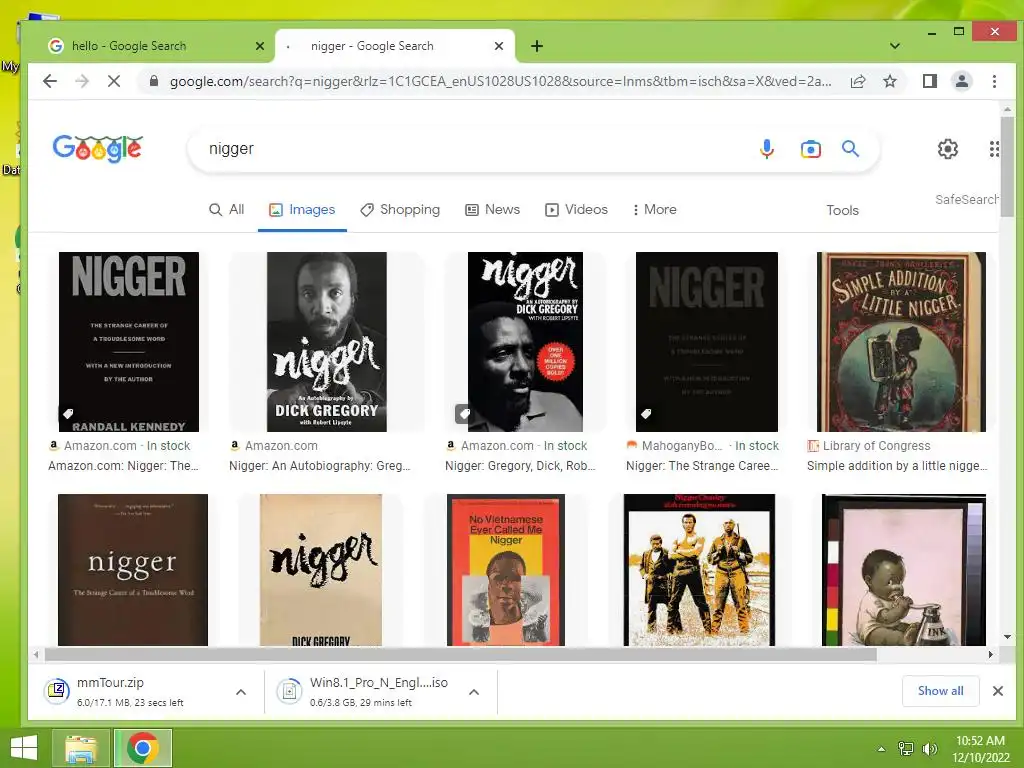This screenshot has width=1024, height=768.
Task: Switch to the Shopping results tab
Action: tap(400, 210)
